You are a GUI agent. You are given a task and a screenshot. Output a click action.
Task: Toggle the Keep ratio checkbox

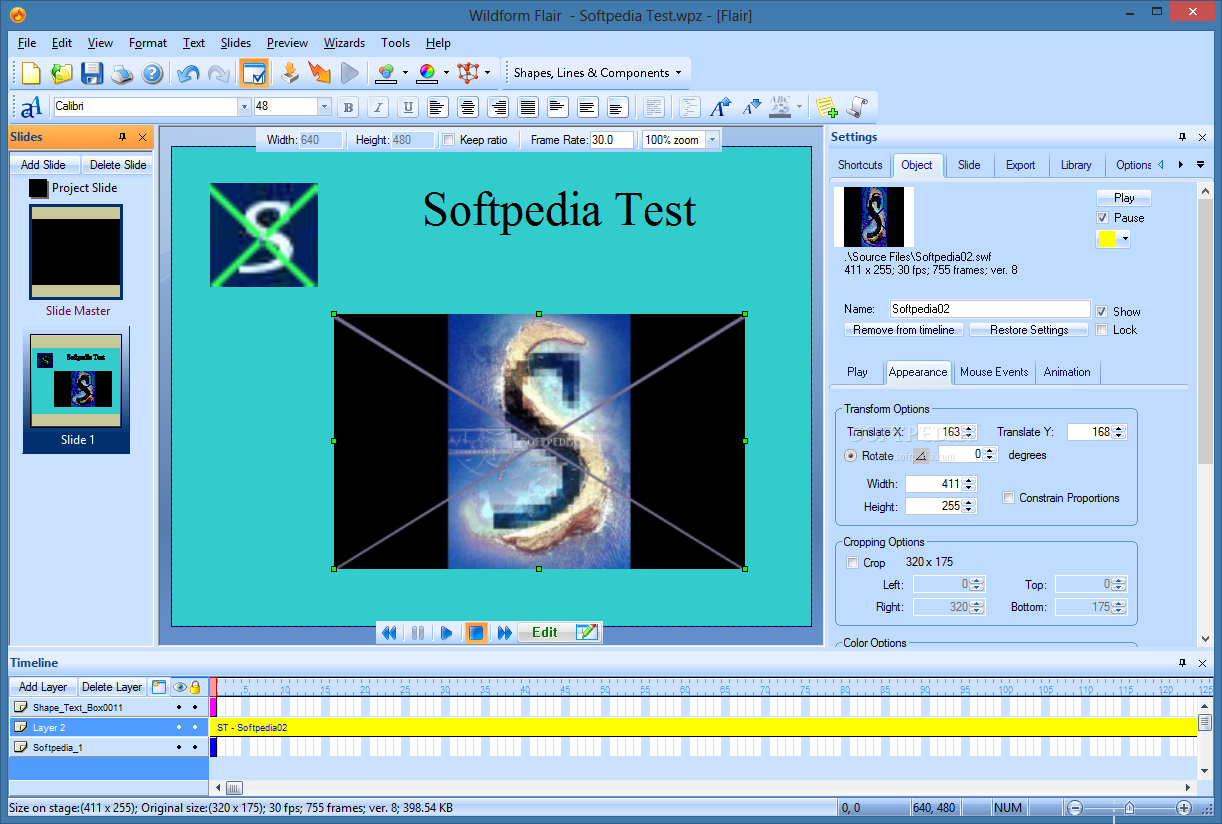(x=449, y=140)
